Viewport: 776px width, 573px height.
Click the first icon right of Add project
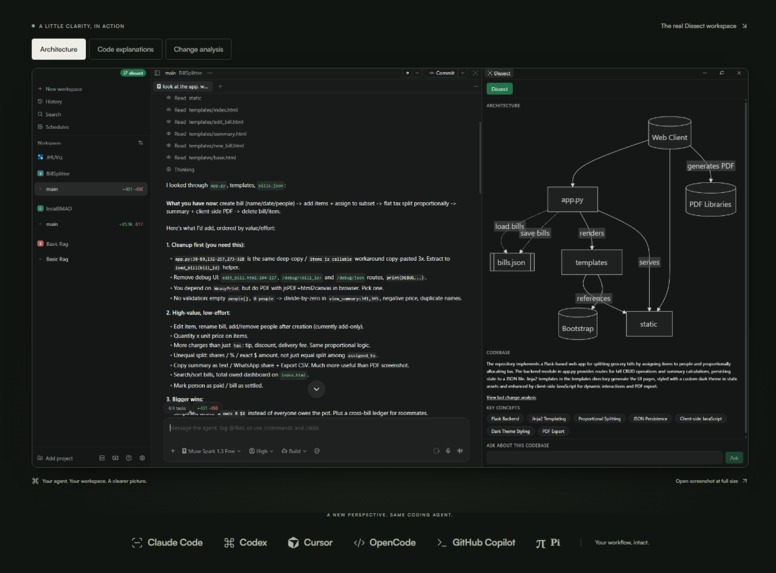102,458
